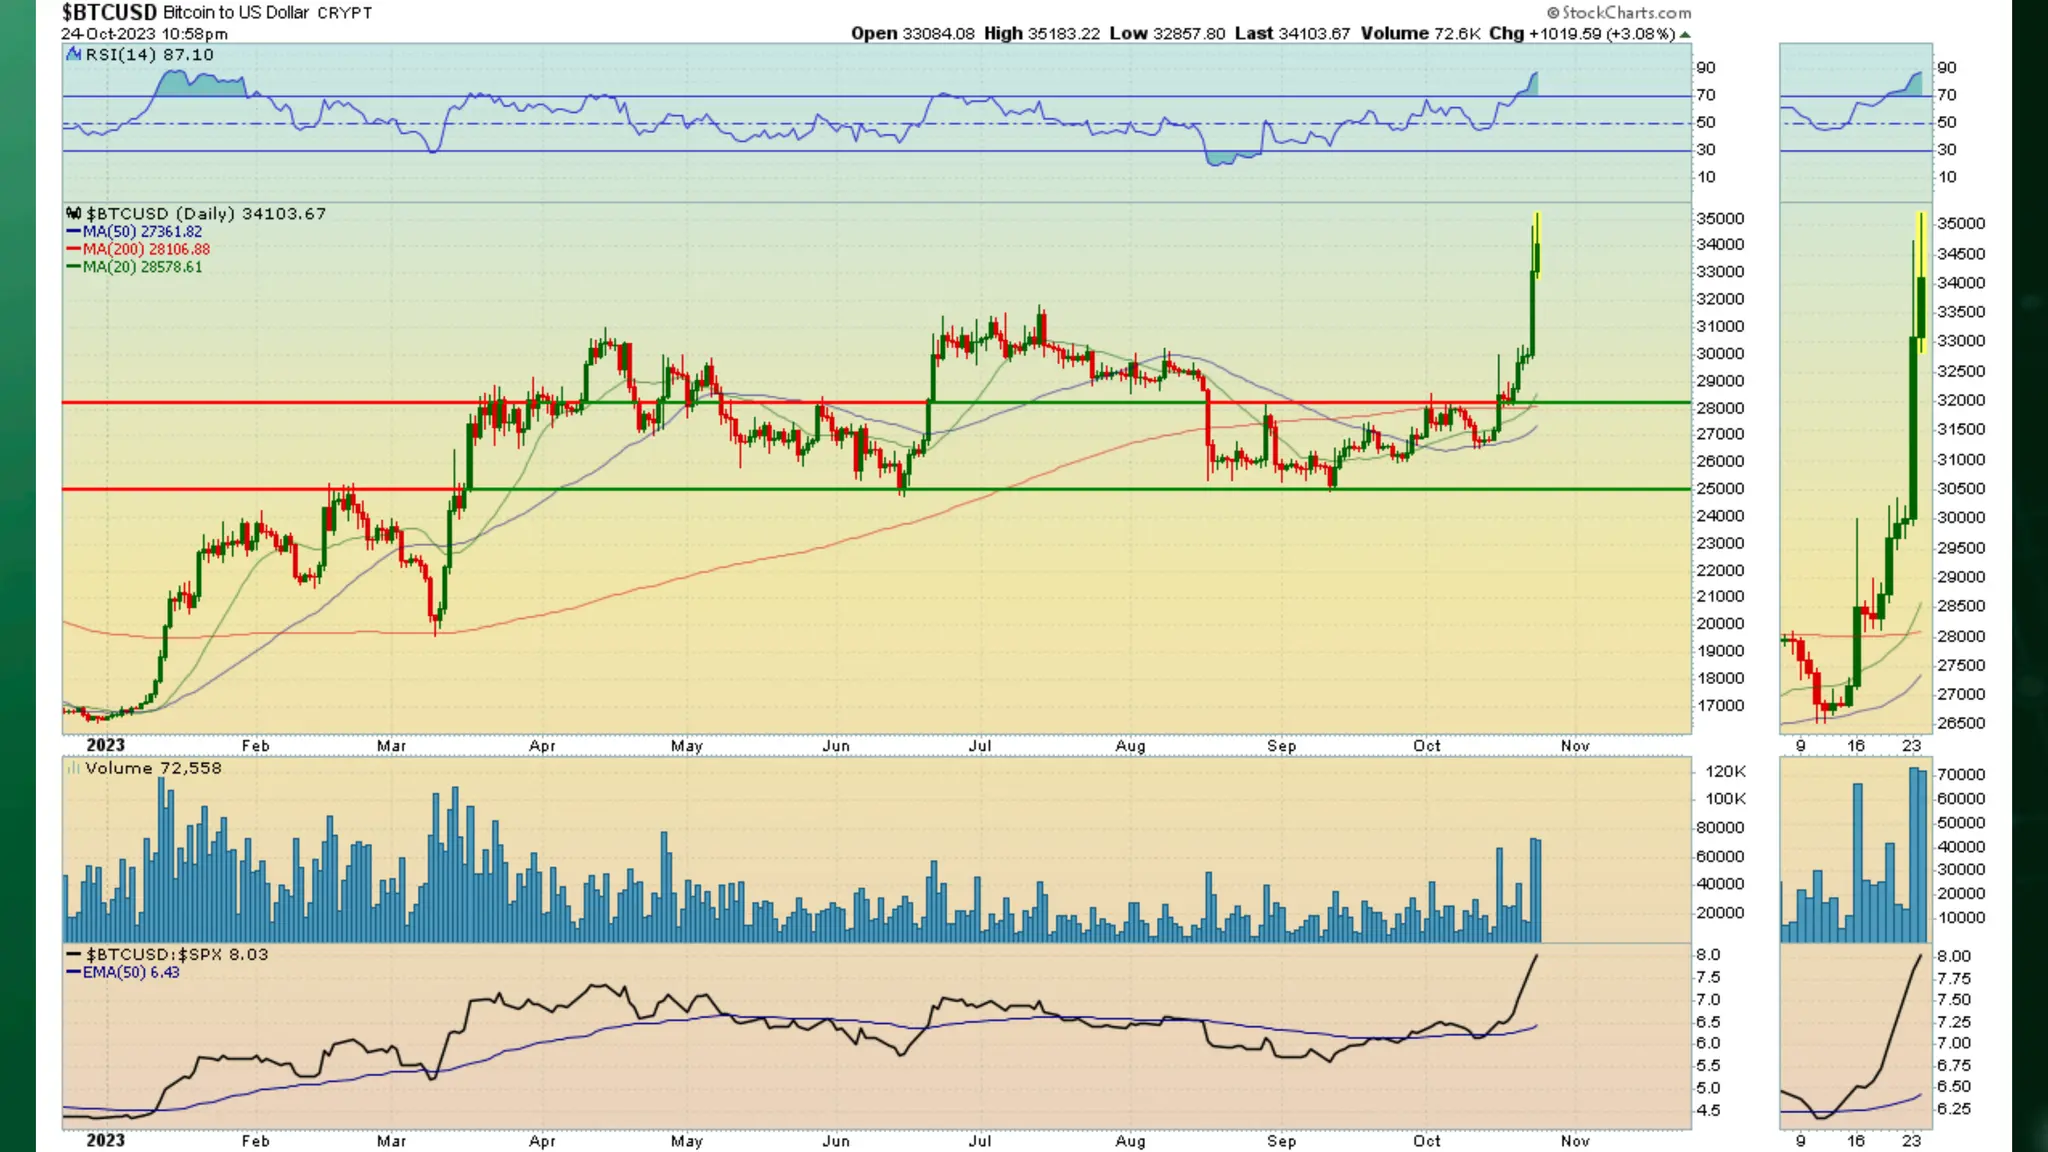This screenshot has width=2048, height=1152.
Task: Click the Volume bars icon in legend
Action: (73, 768)
